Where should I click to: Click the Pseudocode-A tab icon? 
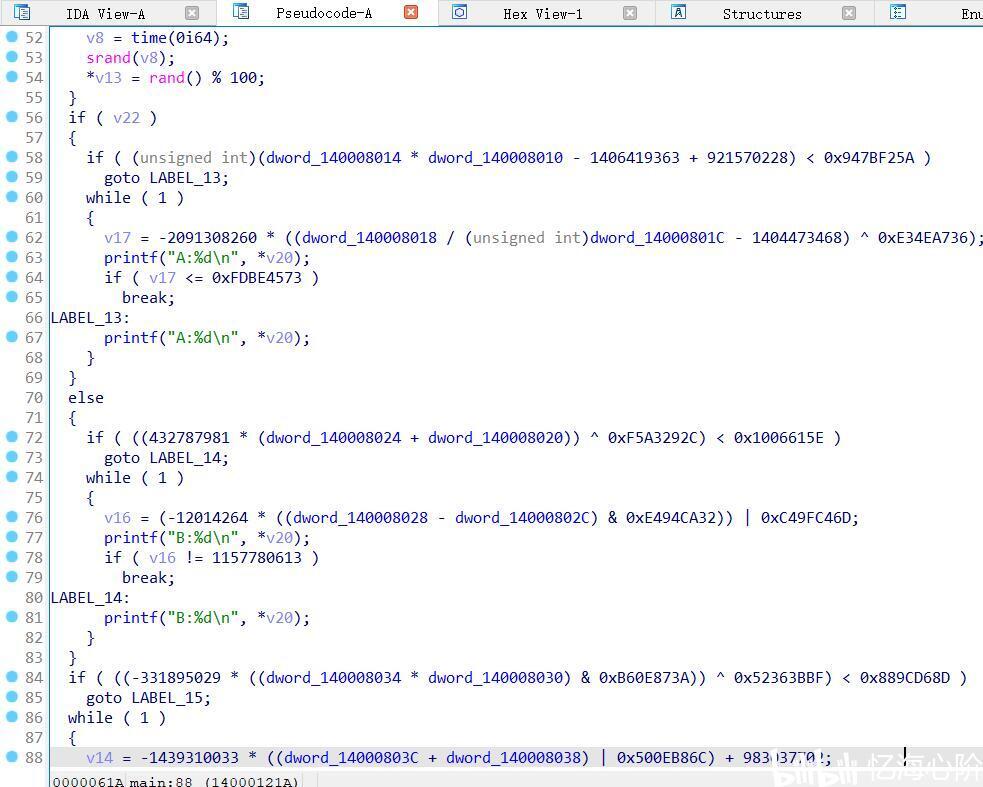coord(241,11)
